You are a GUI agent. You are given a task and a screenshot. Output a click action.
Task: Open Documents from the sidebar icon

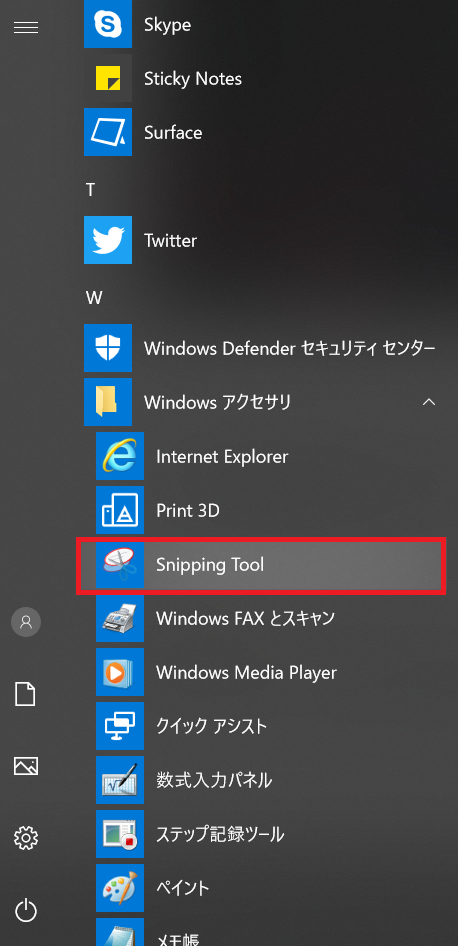point(25,694)
